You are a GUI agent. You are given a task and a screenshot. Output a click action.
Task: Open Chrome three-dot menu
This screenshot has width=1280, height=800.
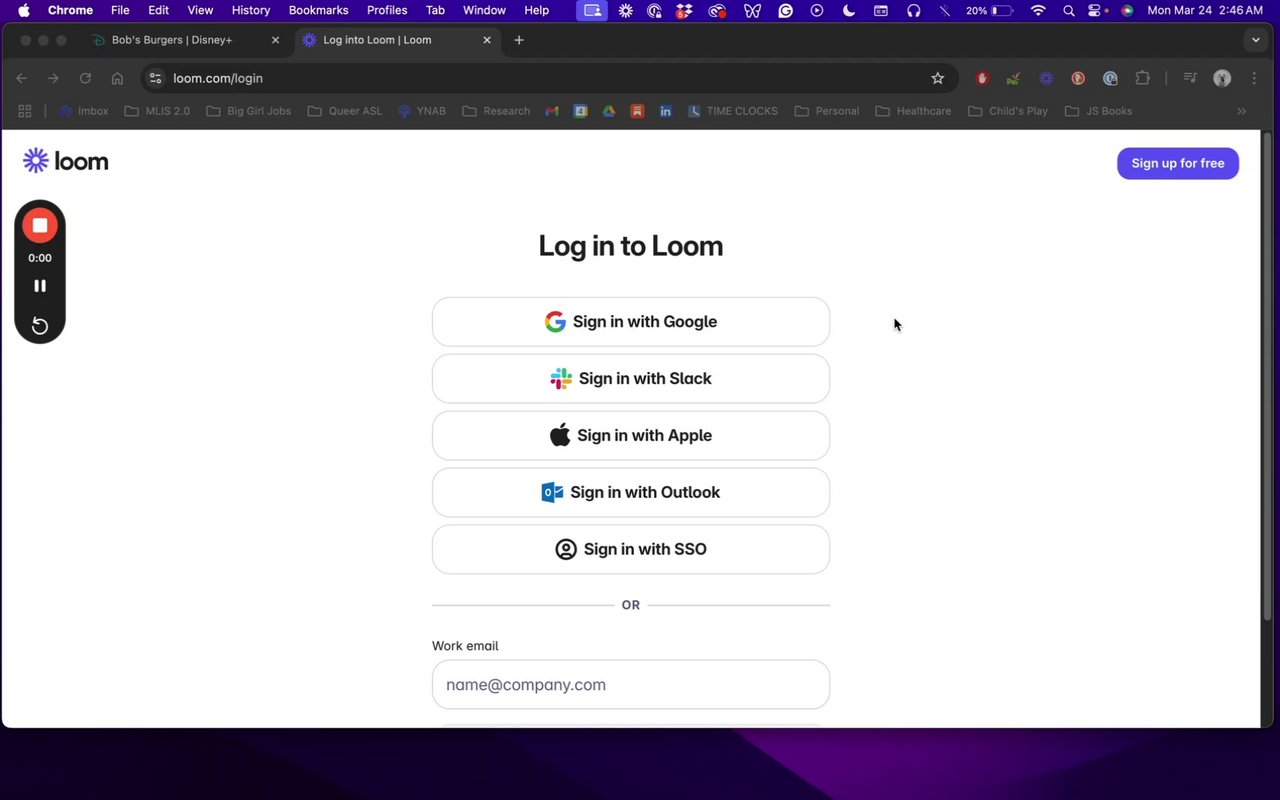click(1254, 78)
